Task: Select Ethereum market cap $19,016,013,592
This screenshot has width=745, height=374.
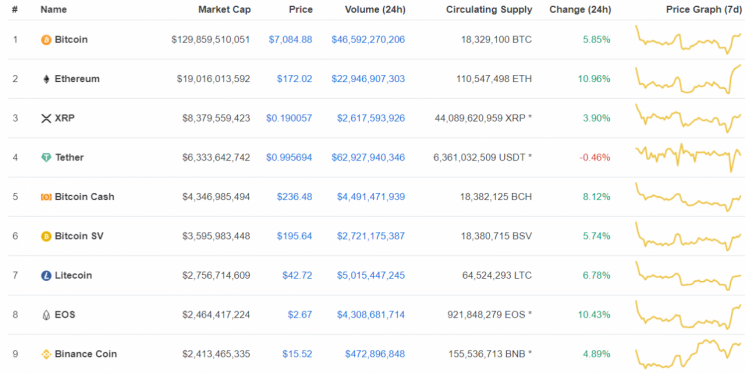Action: point(213,79)
